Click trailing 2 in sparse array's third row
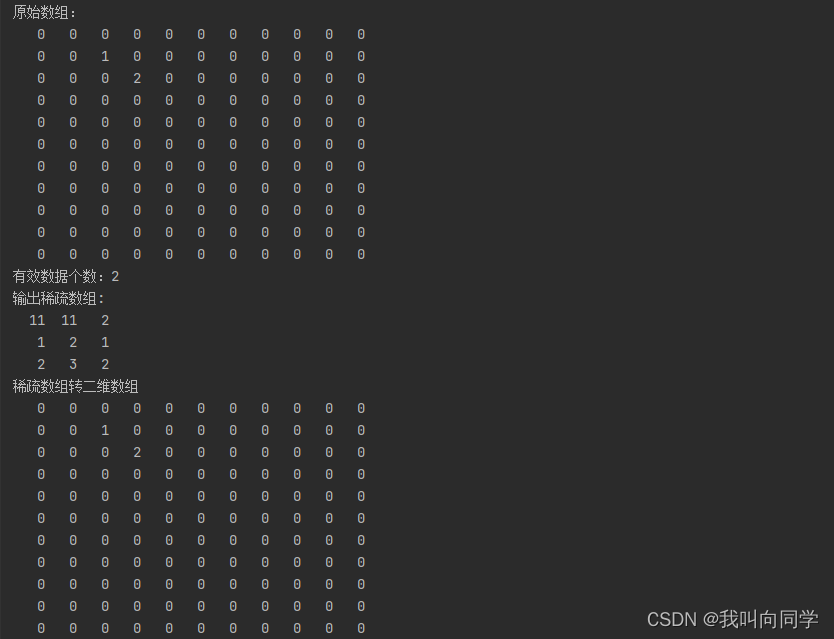The image size is (834, 639). (105, 365)
